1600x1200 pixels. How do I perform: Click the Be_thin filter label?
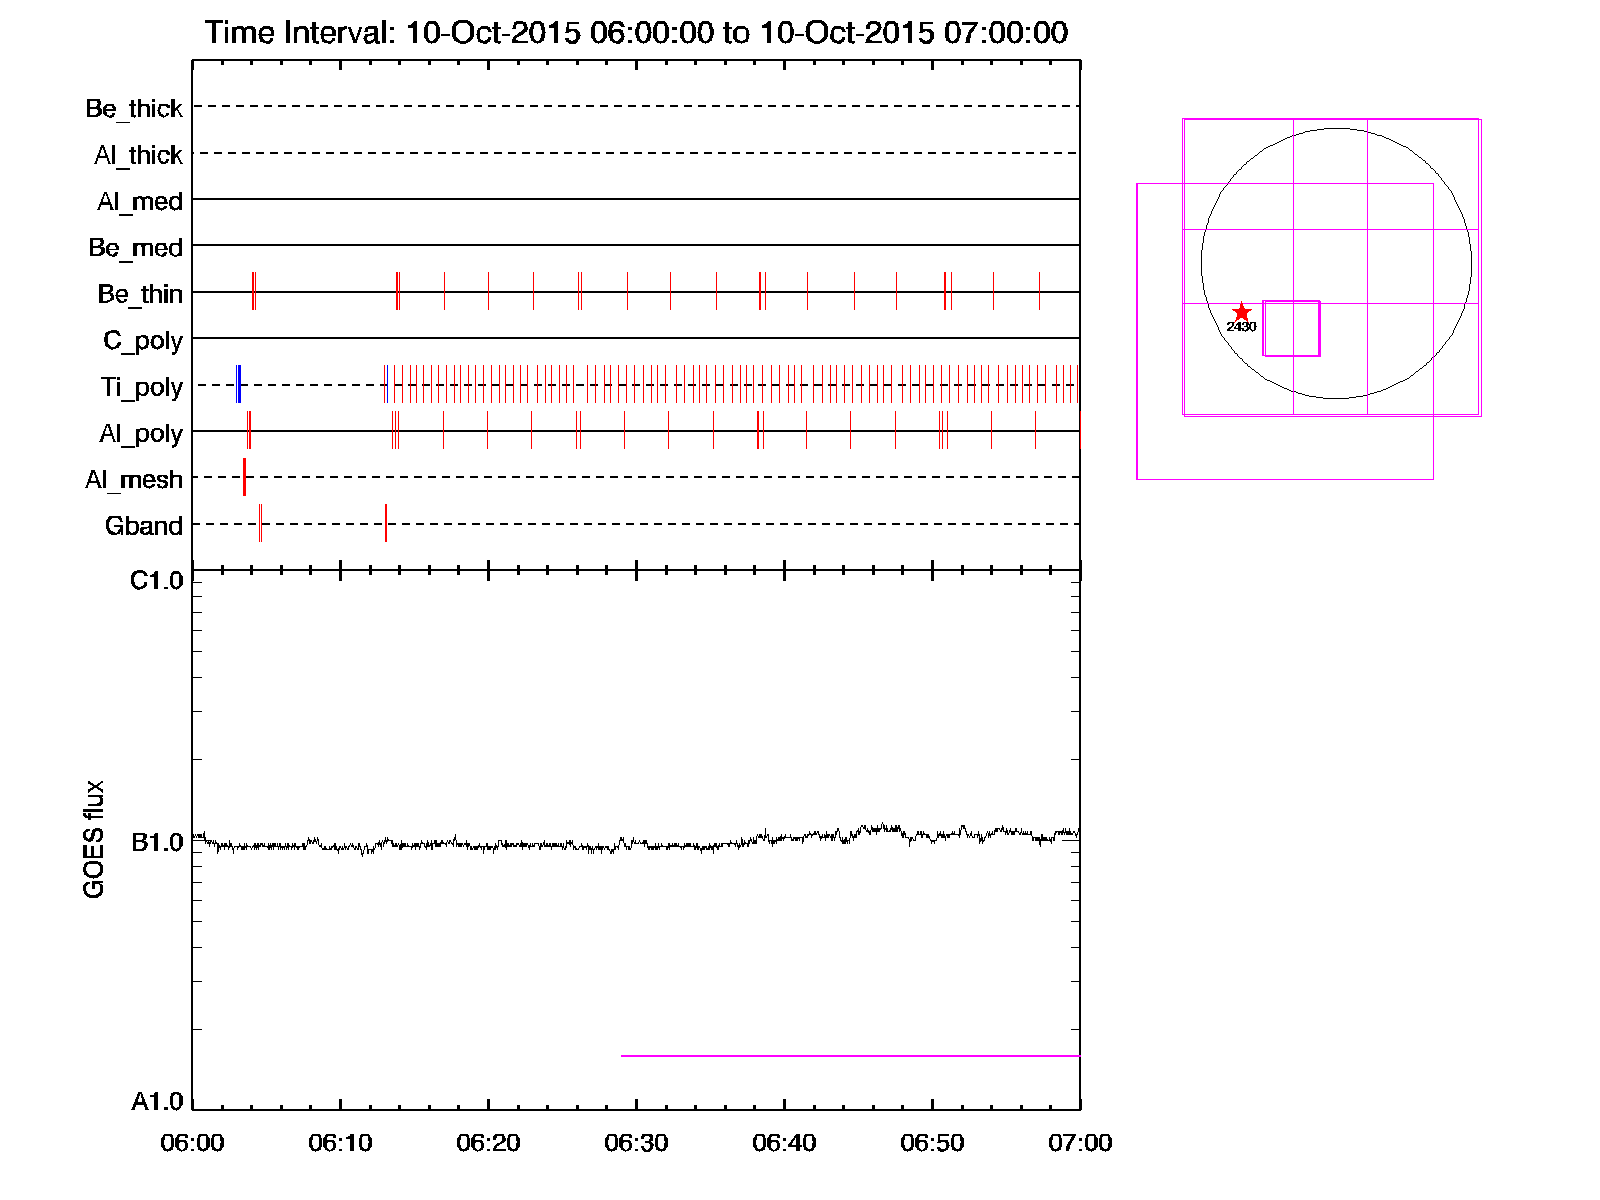(x=140, y=294)
